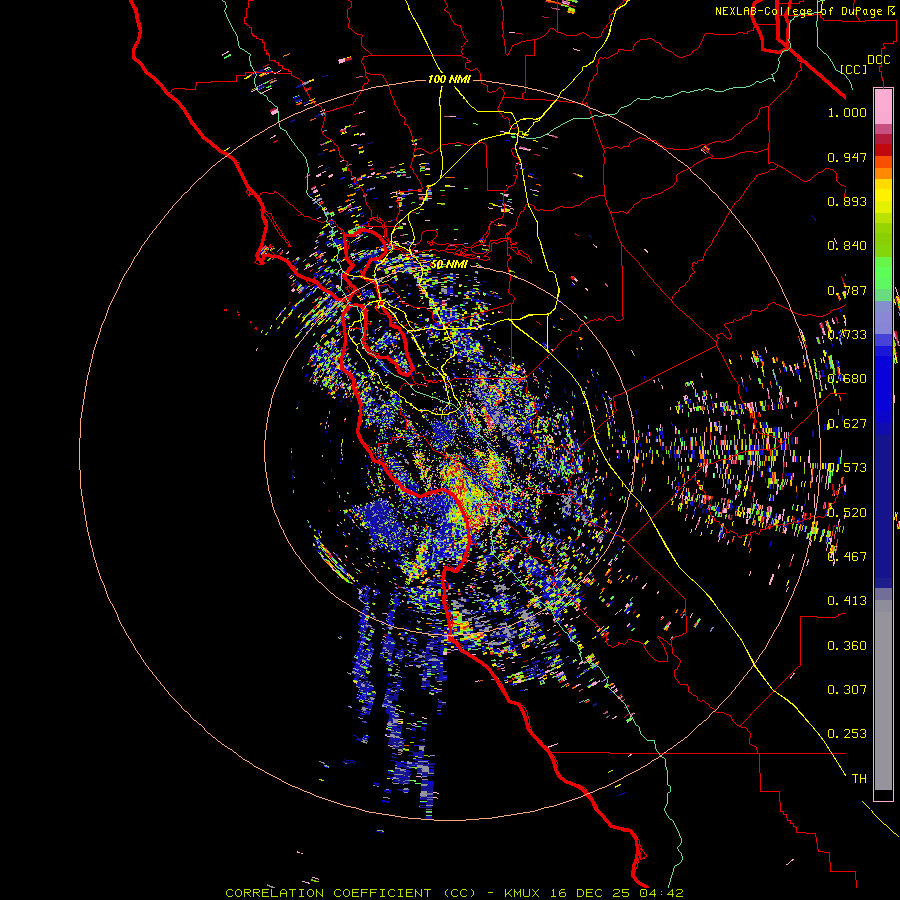The width and height of the screenshot is (900, 900).
Task: Click the 0.520 scale value
Action: point(847,513)
